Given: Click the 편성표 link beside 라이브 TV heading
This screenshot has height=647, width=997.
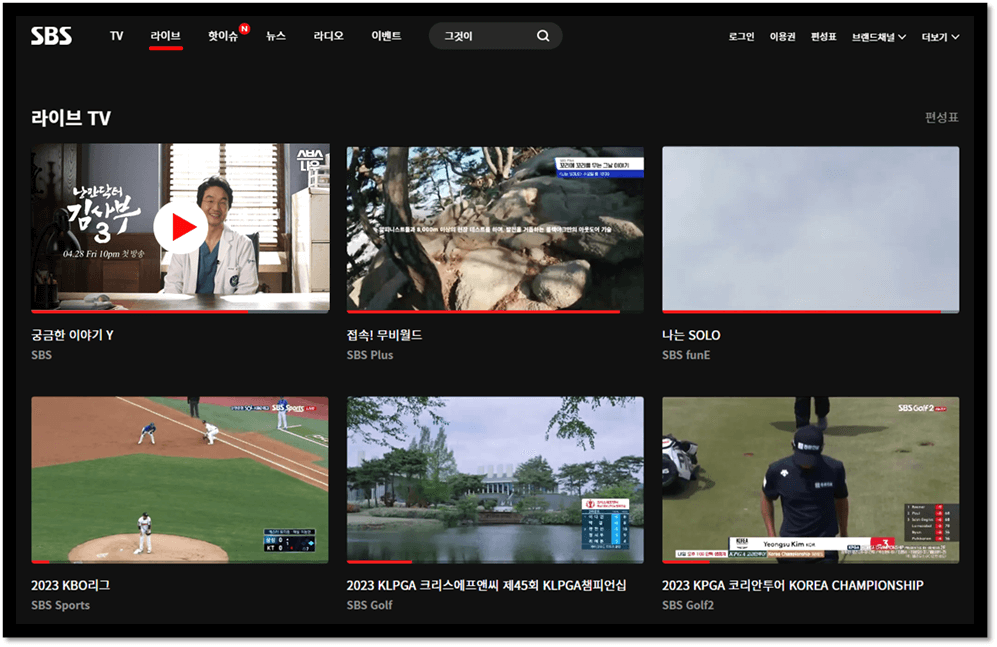Looking at the screenshot, I should 942,117.
